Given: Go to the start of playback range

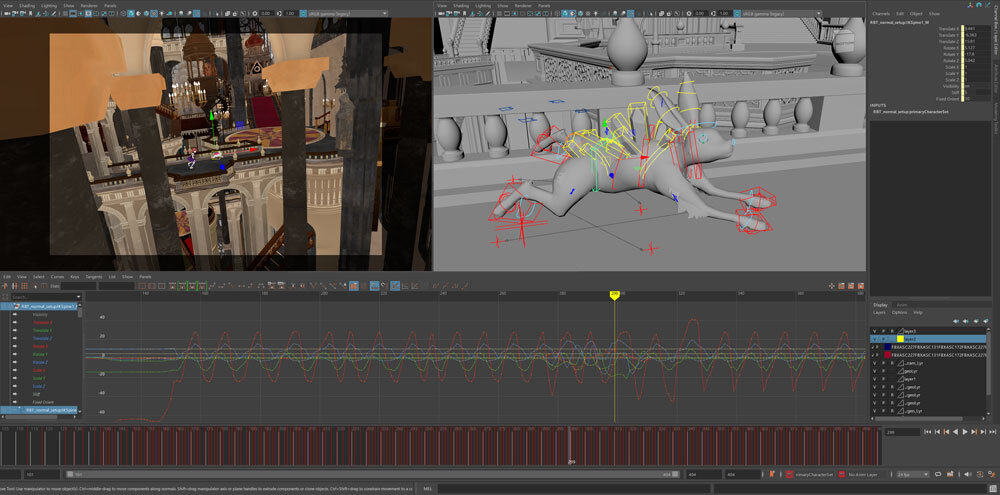Looking at the screenshot, I should (x=926, y=432).
